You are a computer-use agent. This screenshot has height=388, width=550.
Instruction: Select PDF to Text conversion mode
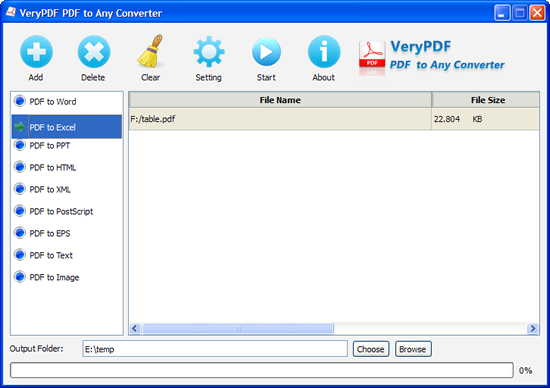coord(67,255)
